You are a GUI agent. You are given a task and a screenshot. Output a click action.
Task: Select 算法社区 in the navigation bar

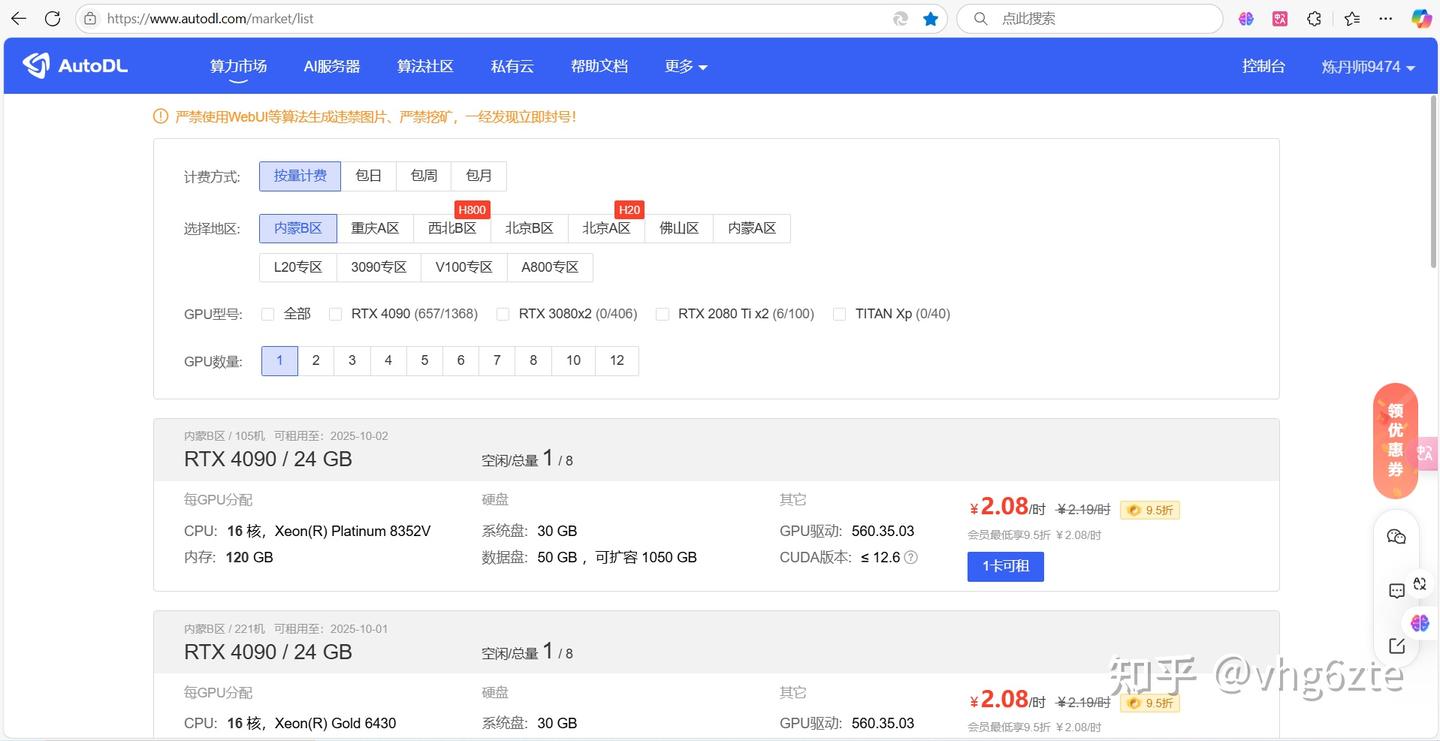pos(424,65)
